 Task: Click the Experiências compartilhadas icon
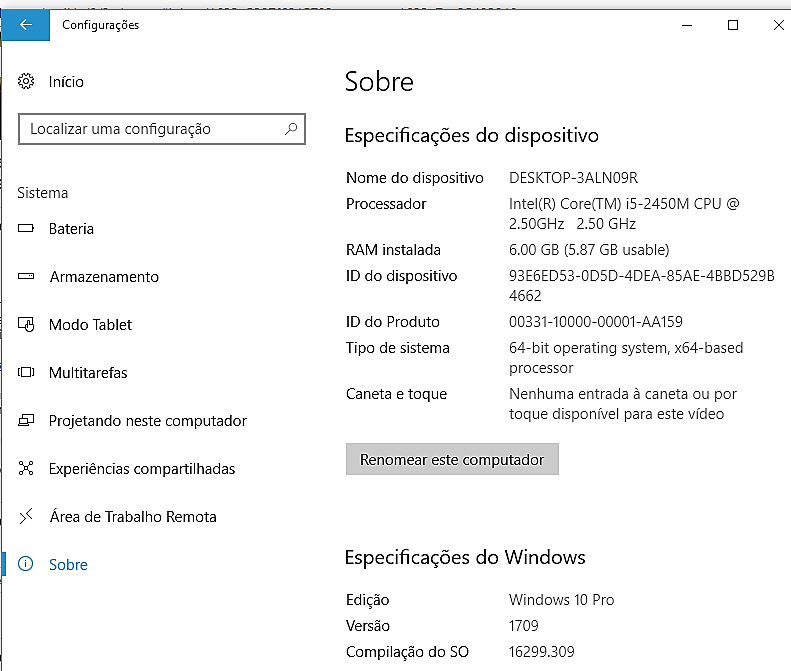pos(27,469)
